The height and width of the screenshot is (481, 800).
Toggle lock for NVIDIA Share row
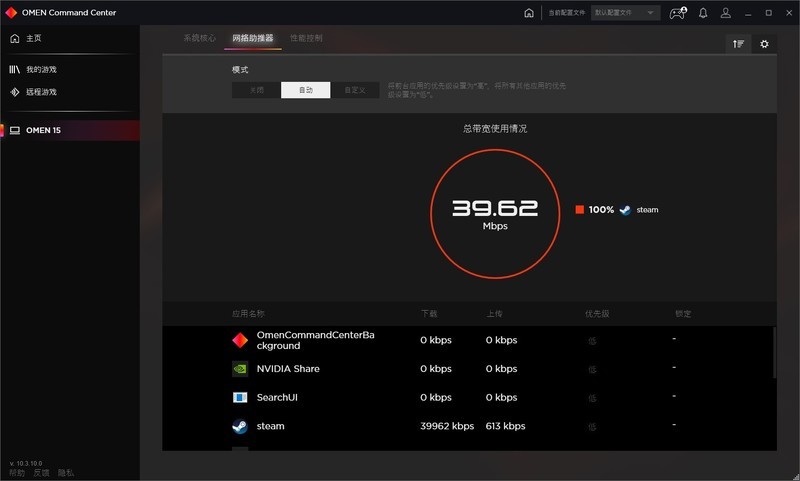674,367
